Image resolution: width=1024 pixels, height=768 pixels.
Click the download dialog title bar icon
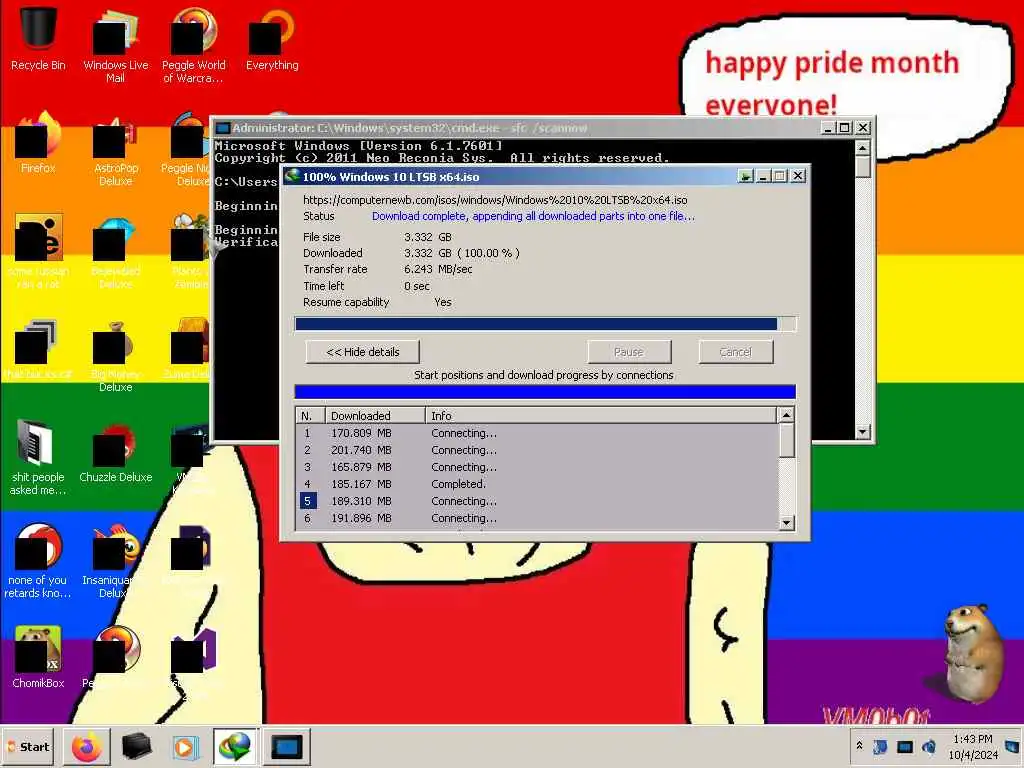click(292, 176)
